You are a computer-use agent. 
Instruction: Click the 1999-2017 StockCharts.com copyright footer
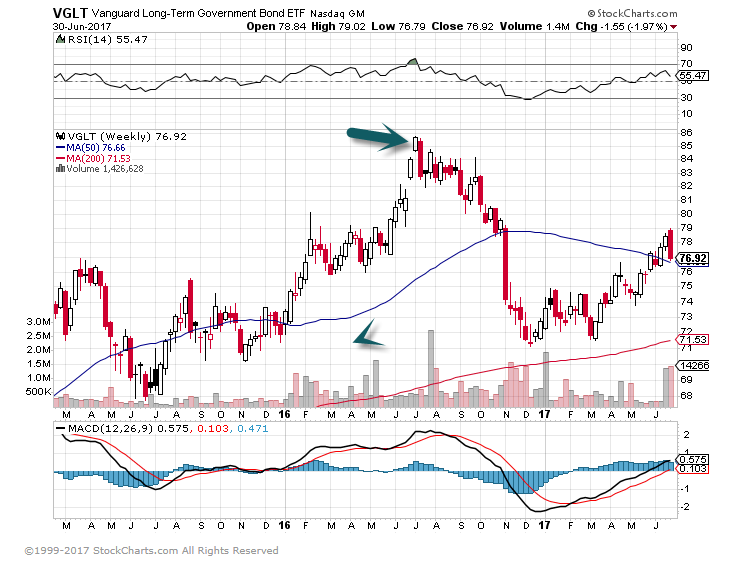click(151, 551)
